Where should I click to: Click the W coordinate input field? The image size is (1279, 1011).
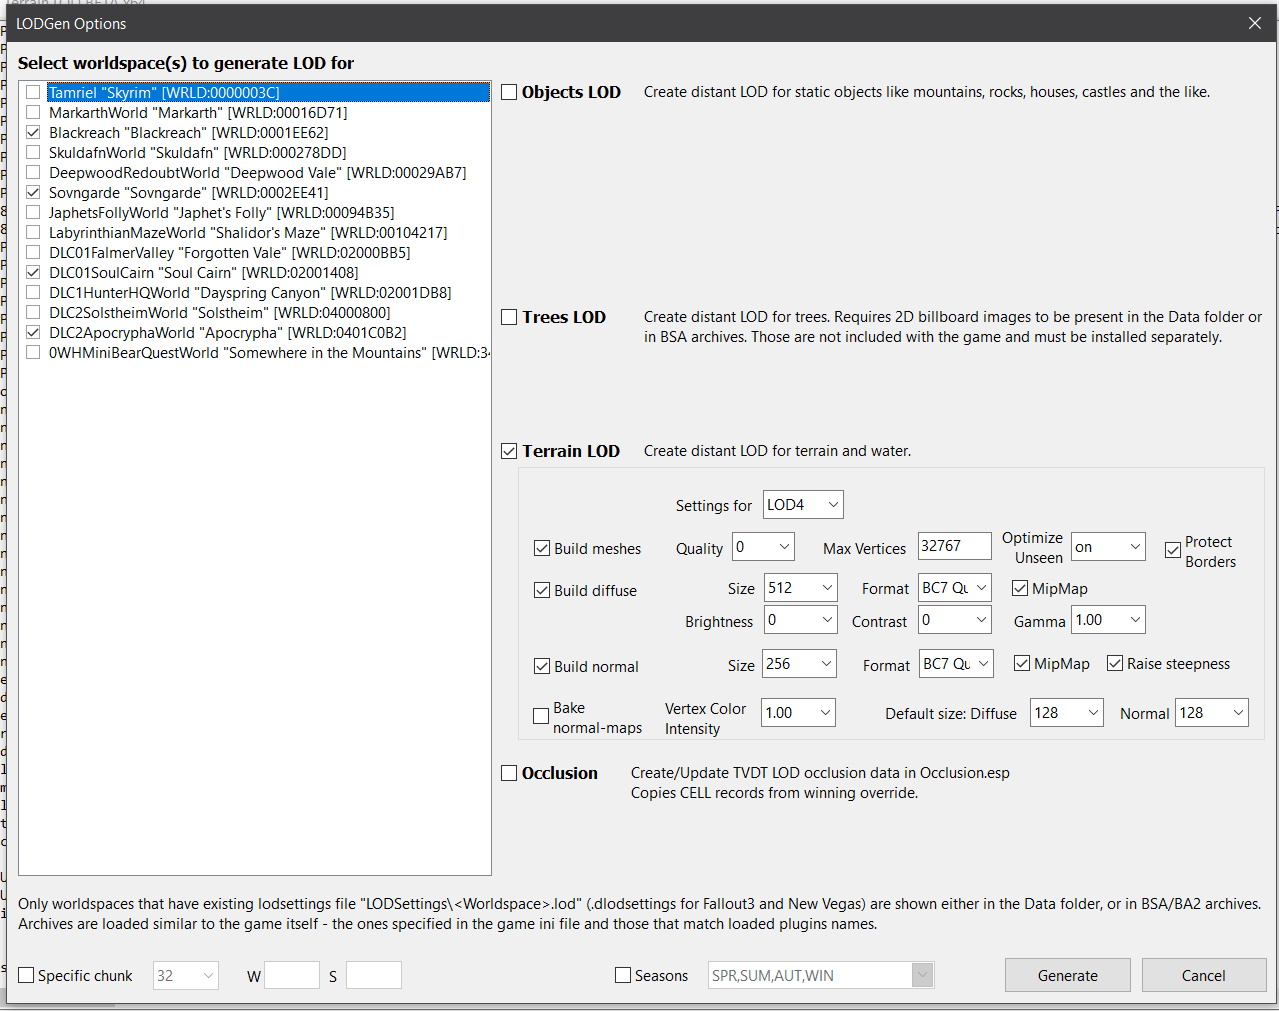(292, 975)
